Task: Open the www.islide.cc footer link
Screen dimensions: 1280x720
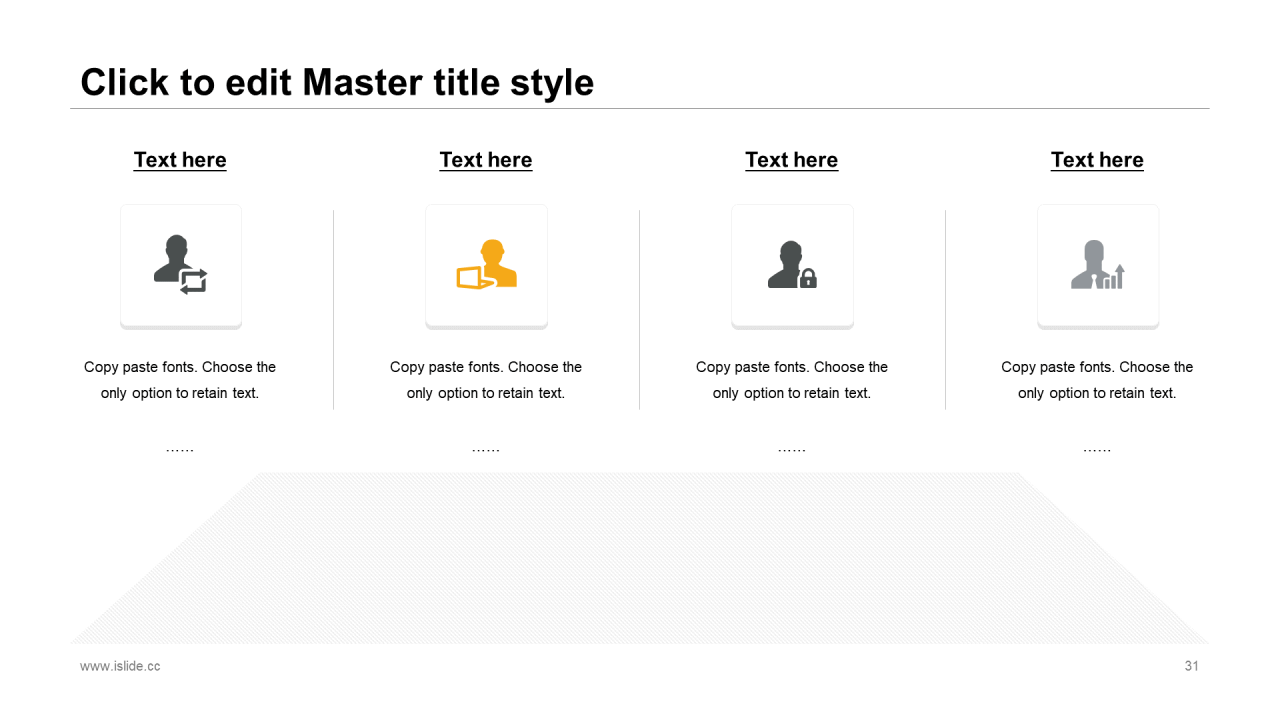Action: (x=120, y=666)
